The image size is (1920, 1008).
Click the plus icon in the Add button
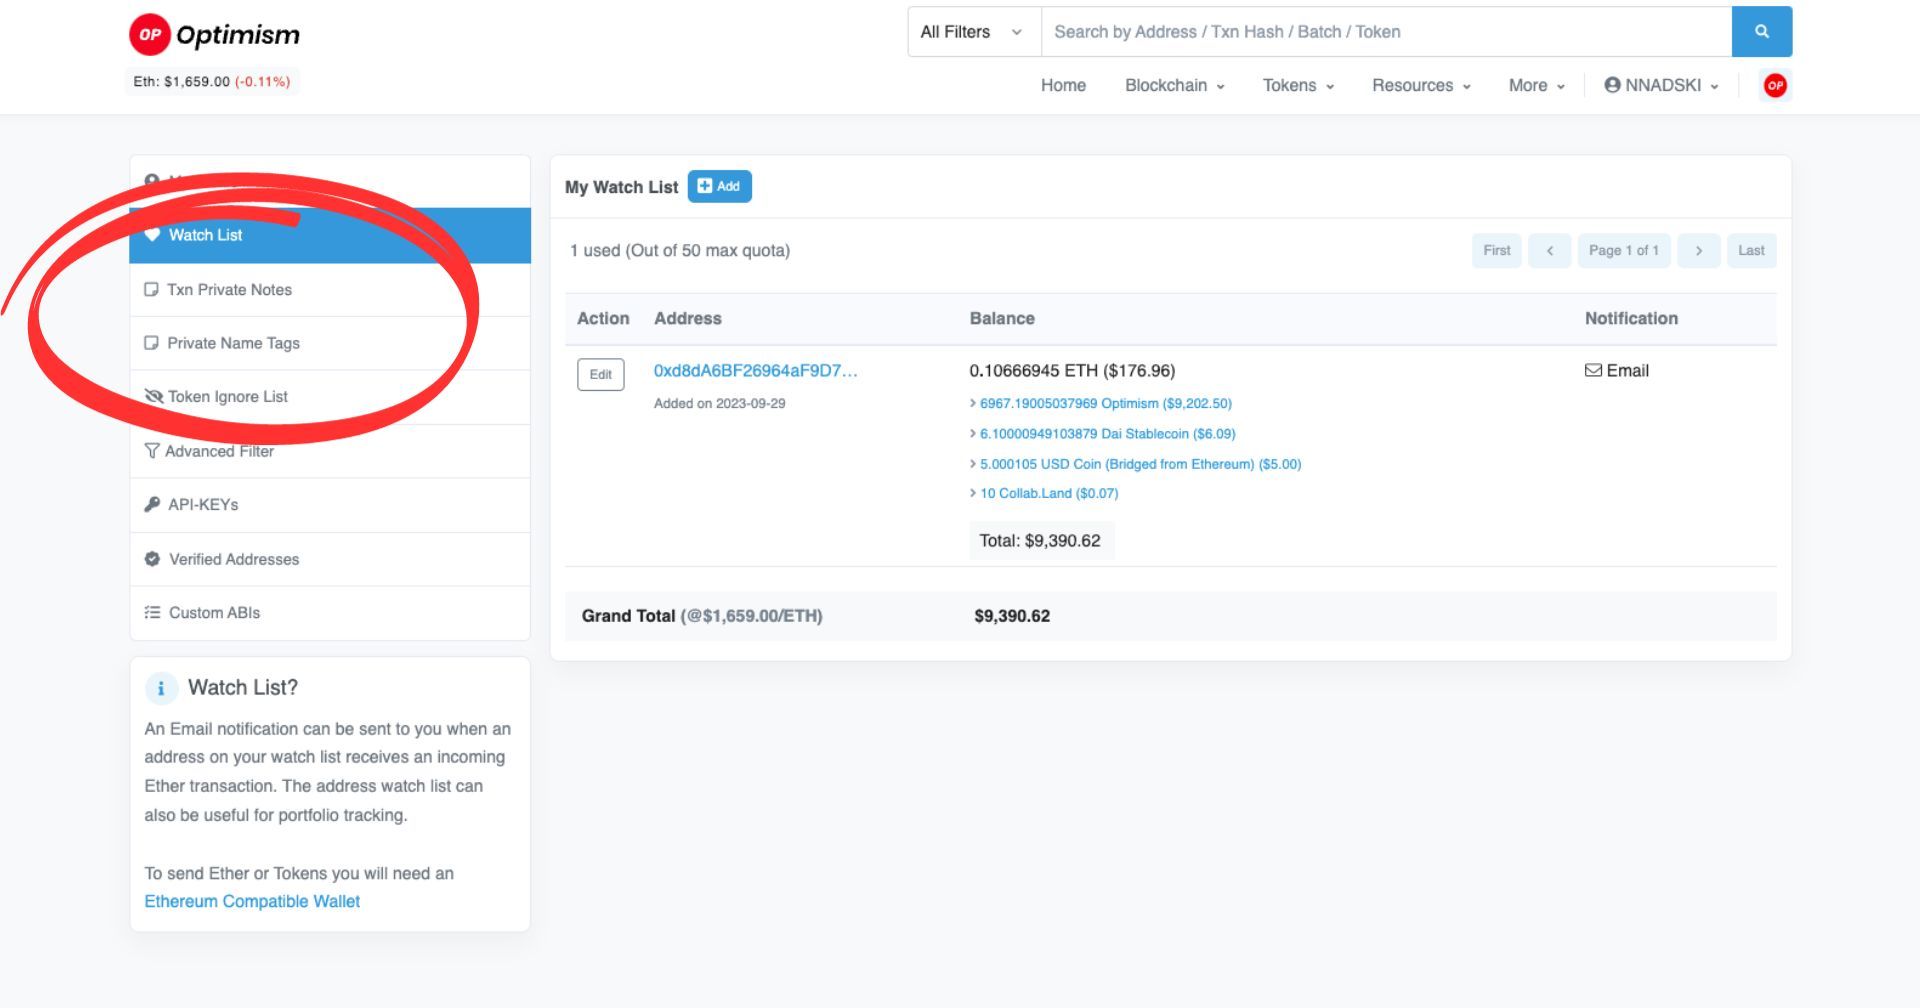705,186
